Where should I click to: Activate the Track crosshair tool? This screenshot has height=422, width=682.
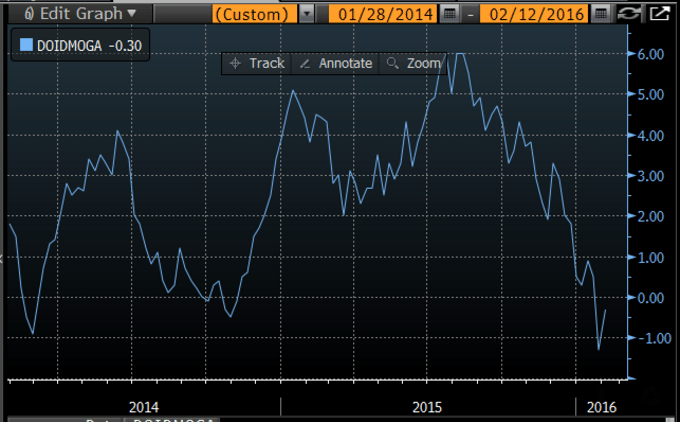pyautogui.click(x=257, y=64)
